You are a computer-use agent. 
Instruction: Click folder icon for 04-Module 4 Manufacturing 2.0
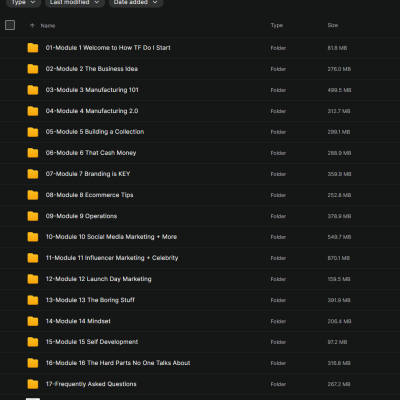(33, 111)
